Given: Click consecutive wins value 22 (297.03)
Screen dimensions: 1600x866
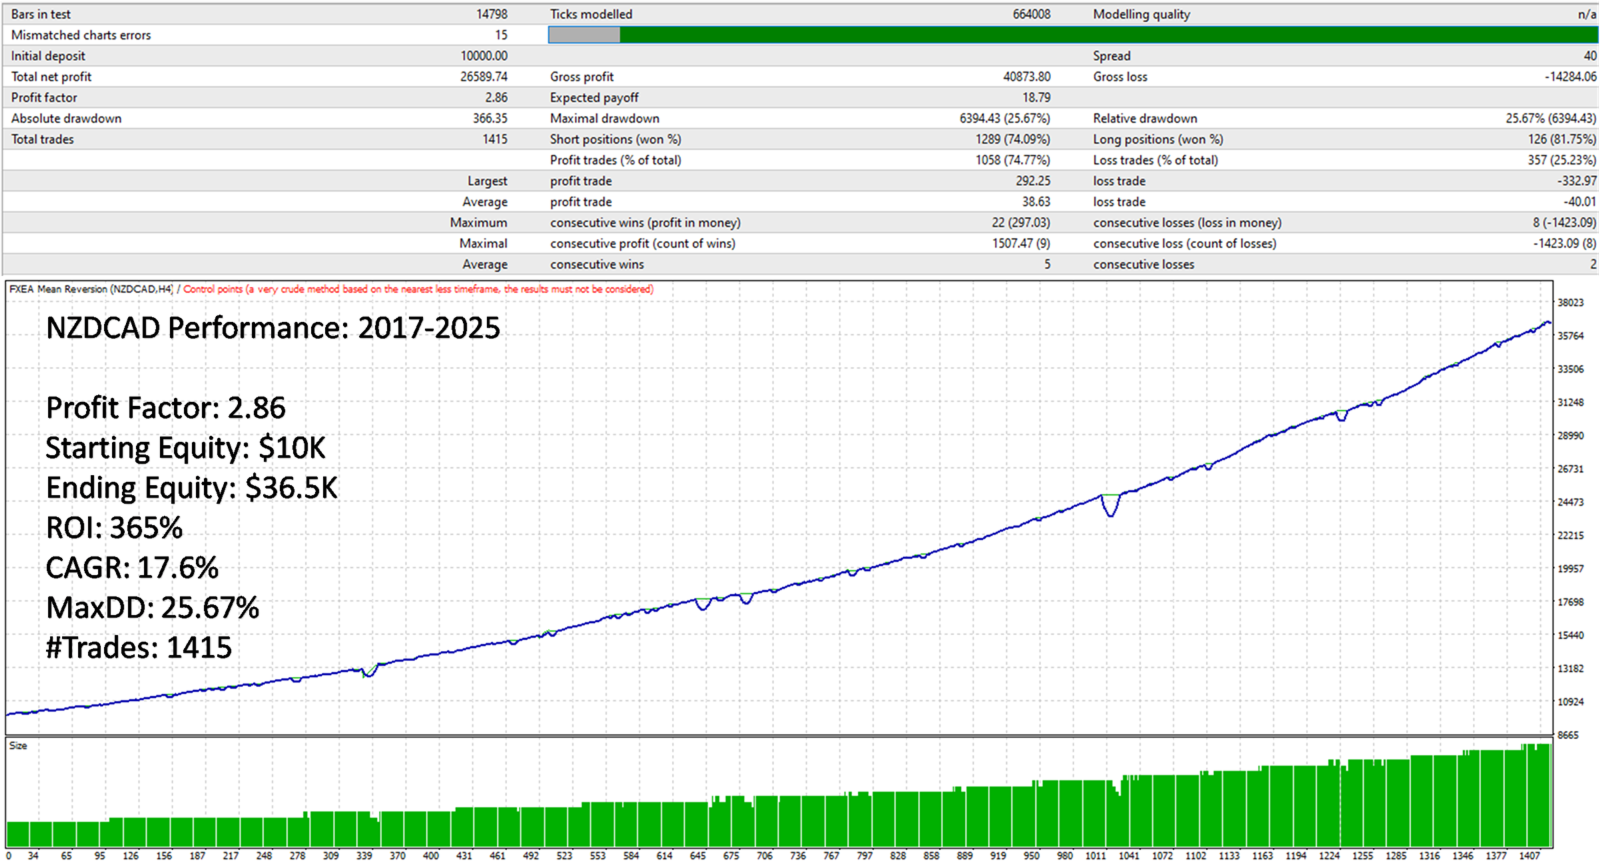Looking at the screenshot, I should (1021, 224).
